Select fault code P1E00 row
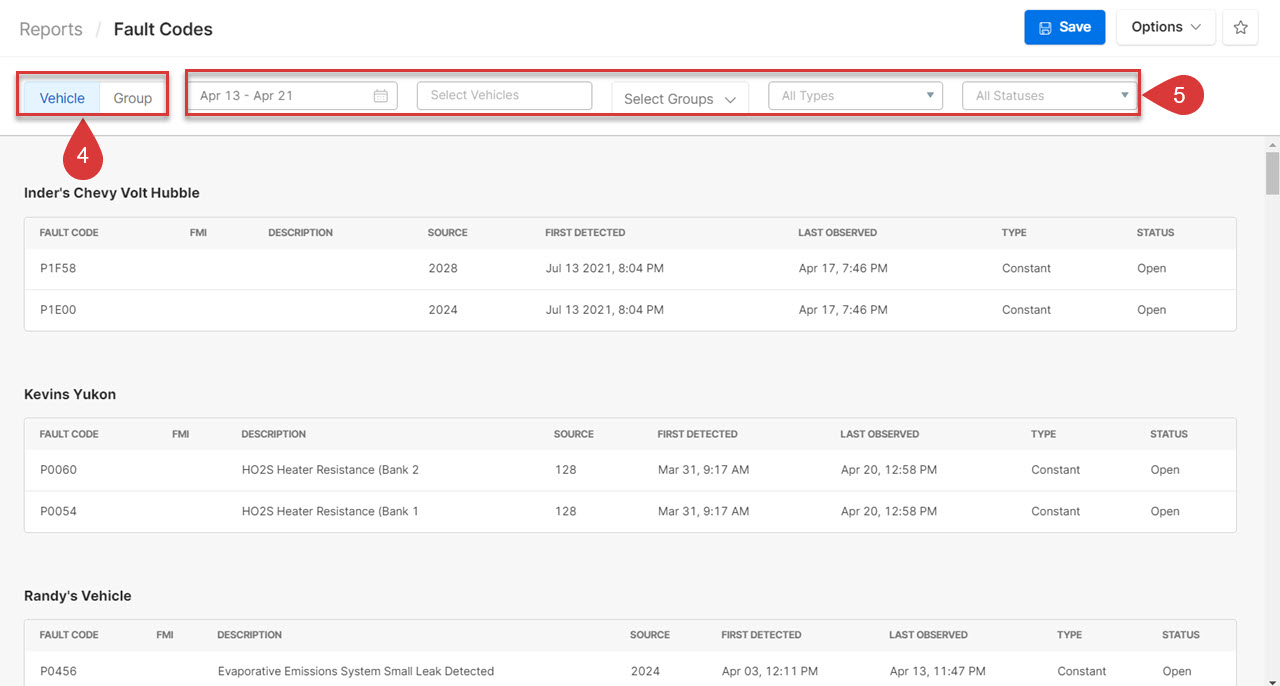 tap(58, 310)
